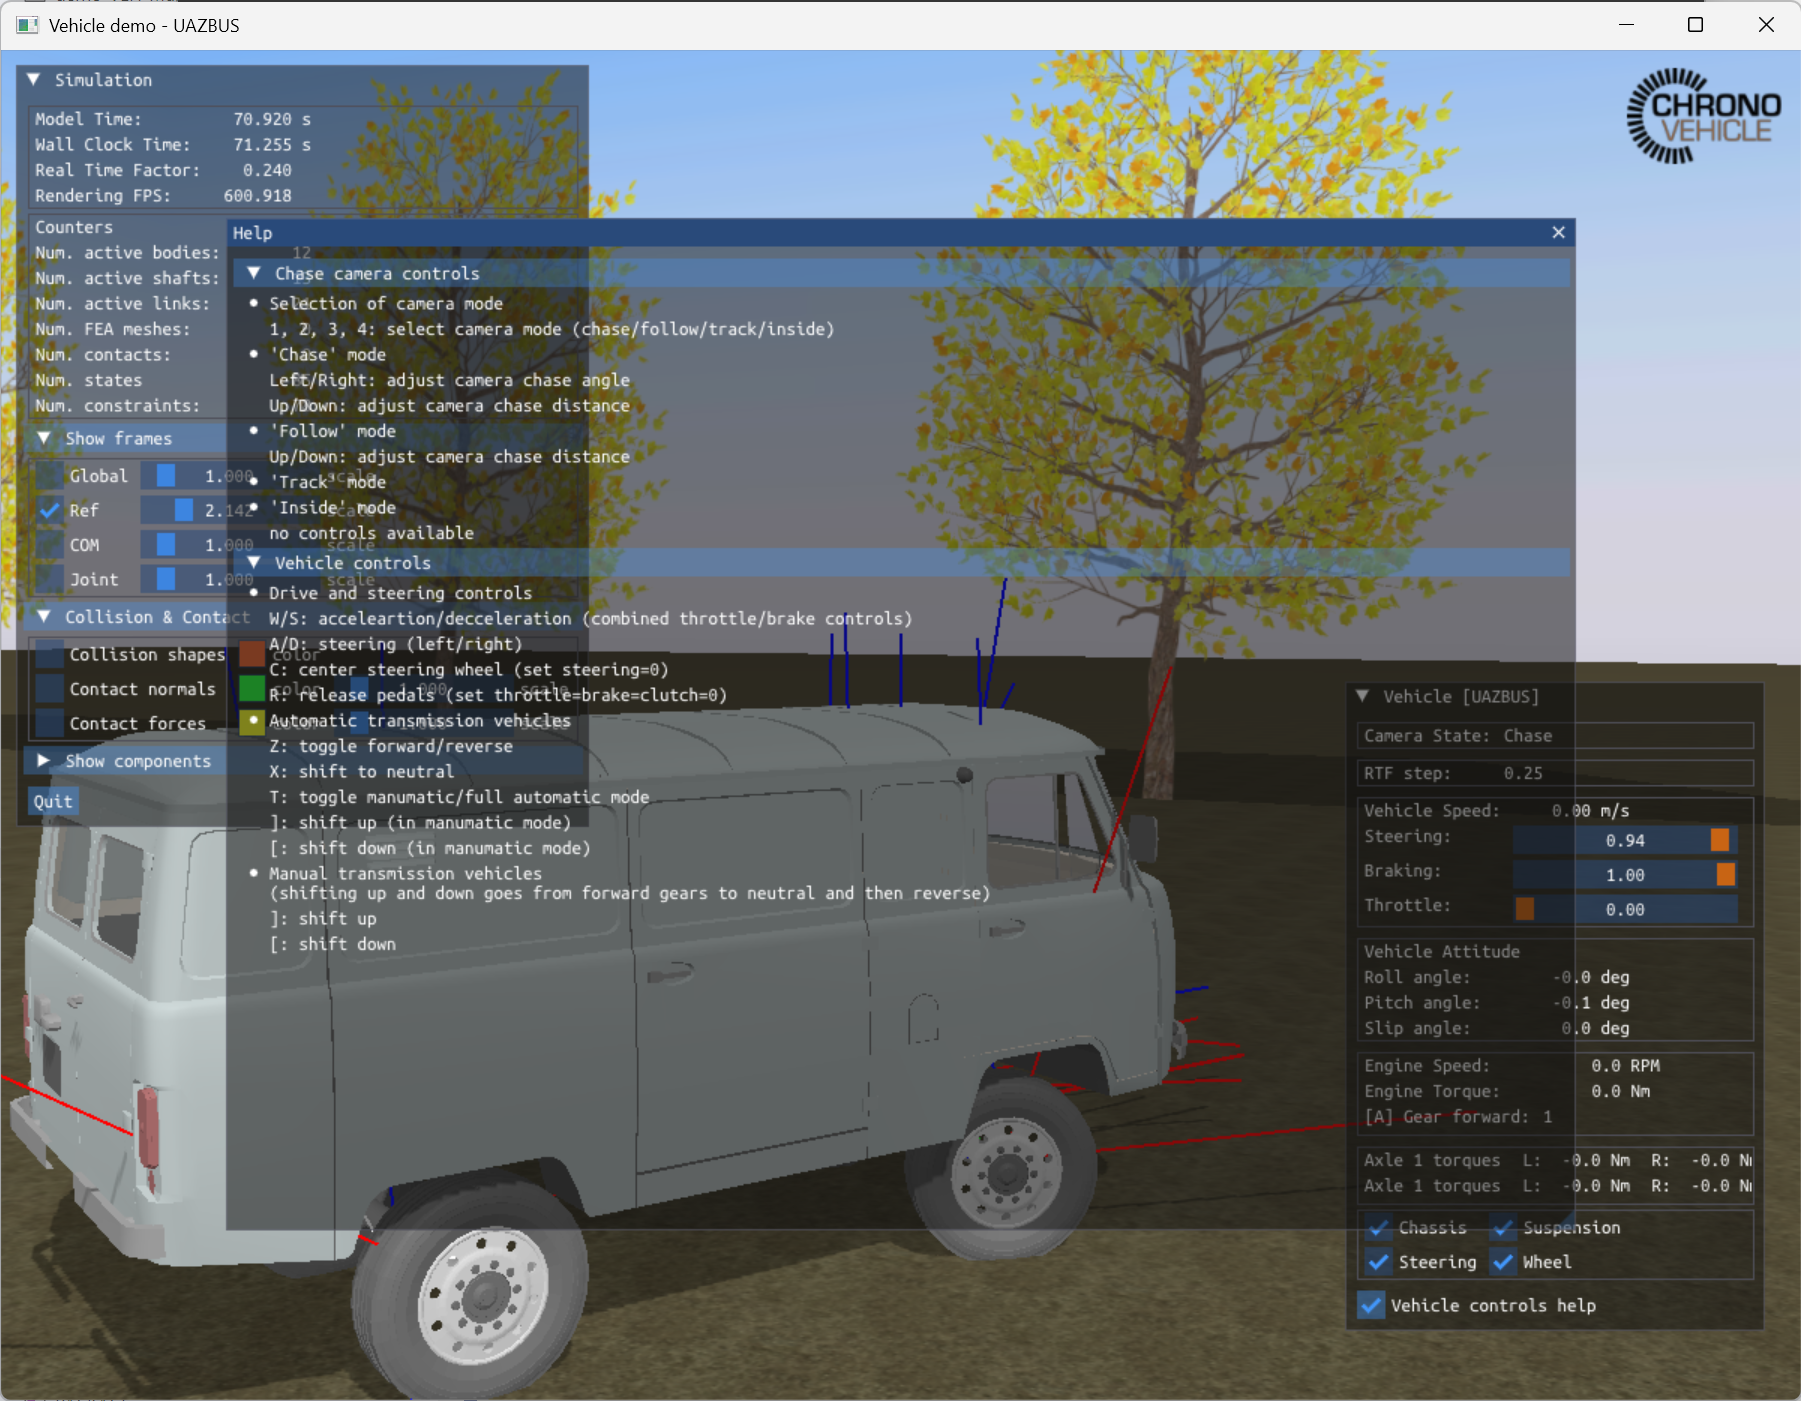Disable Vehicle controls help checkbox
Screen dimensions: 1801x1401
[x=1371, y=1305]
